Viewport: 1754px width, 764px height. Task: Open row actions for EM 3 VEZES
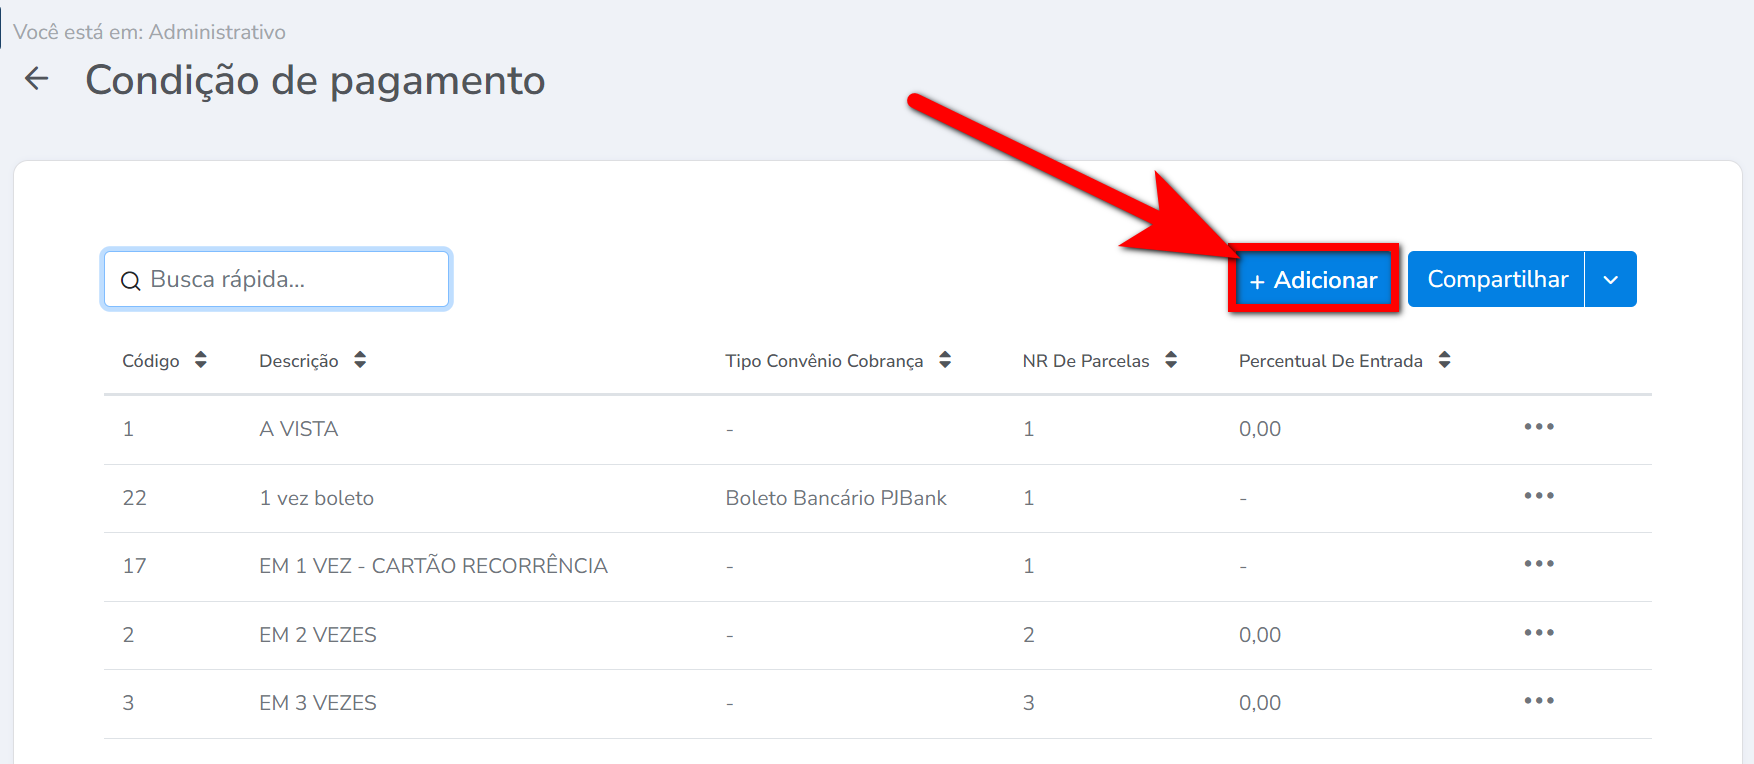1538,701
